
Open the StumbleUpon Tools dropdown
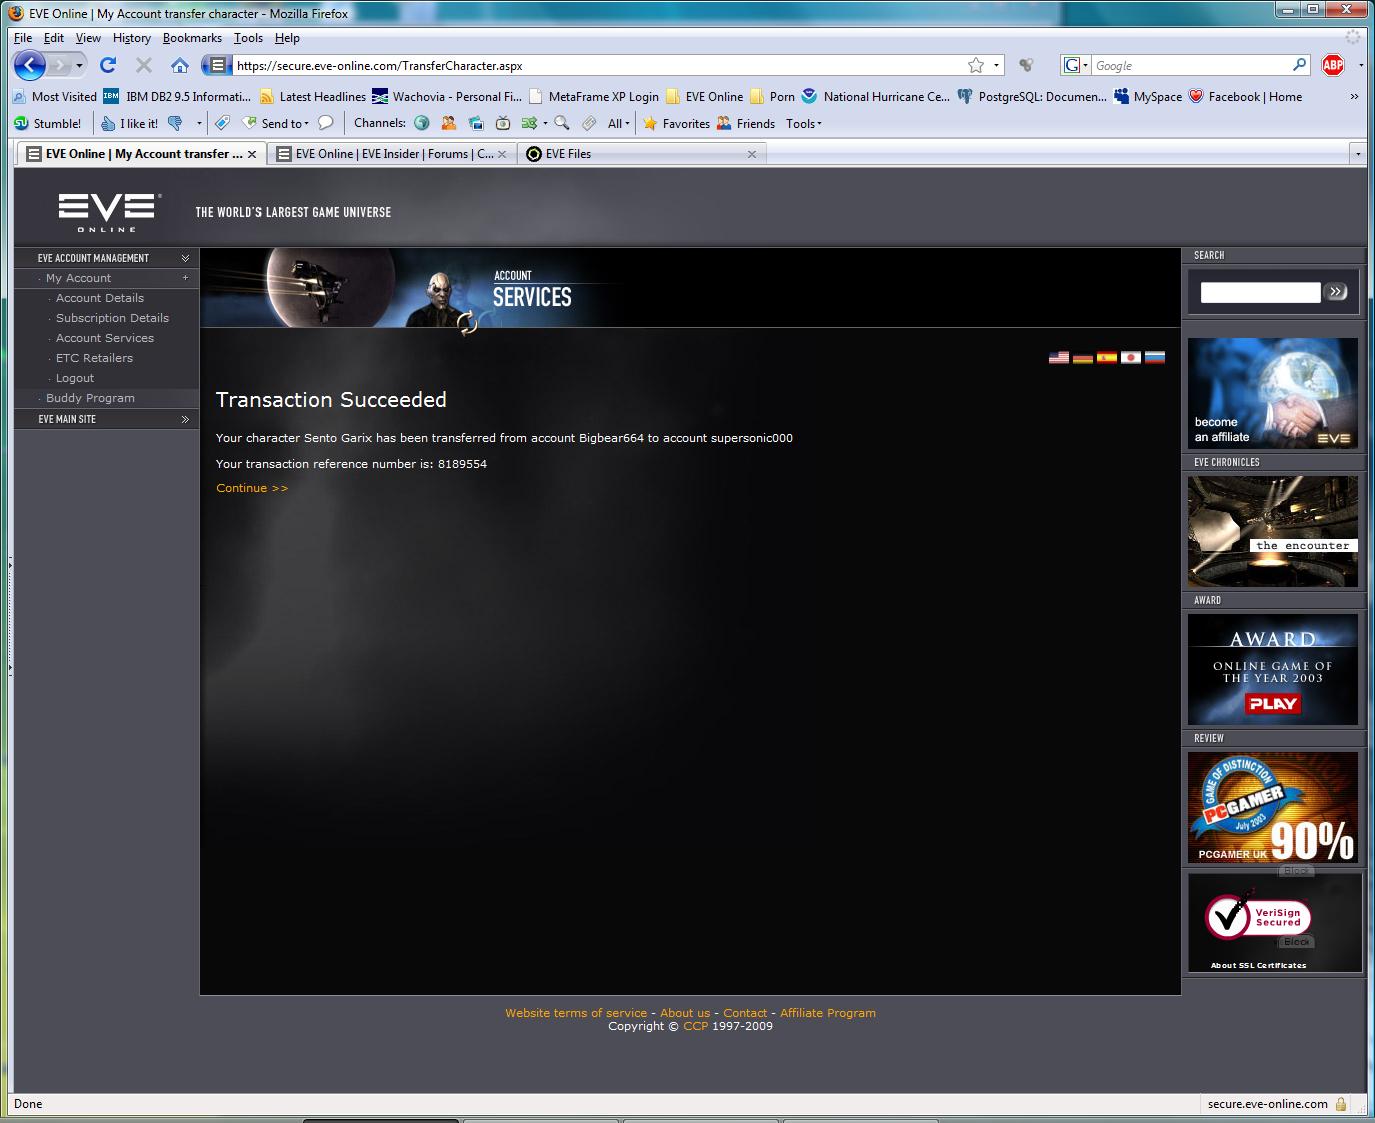point(804,124)
